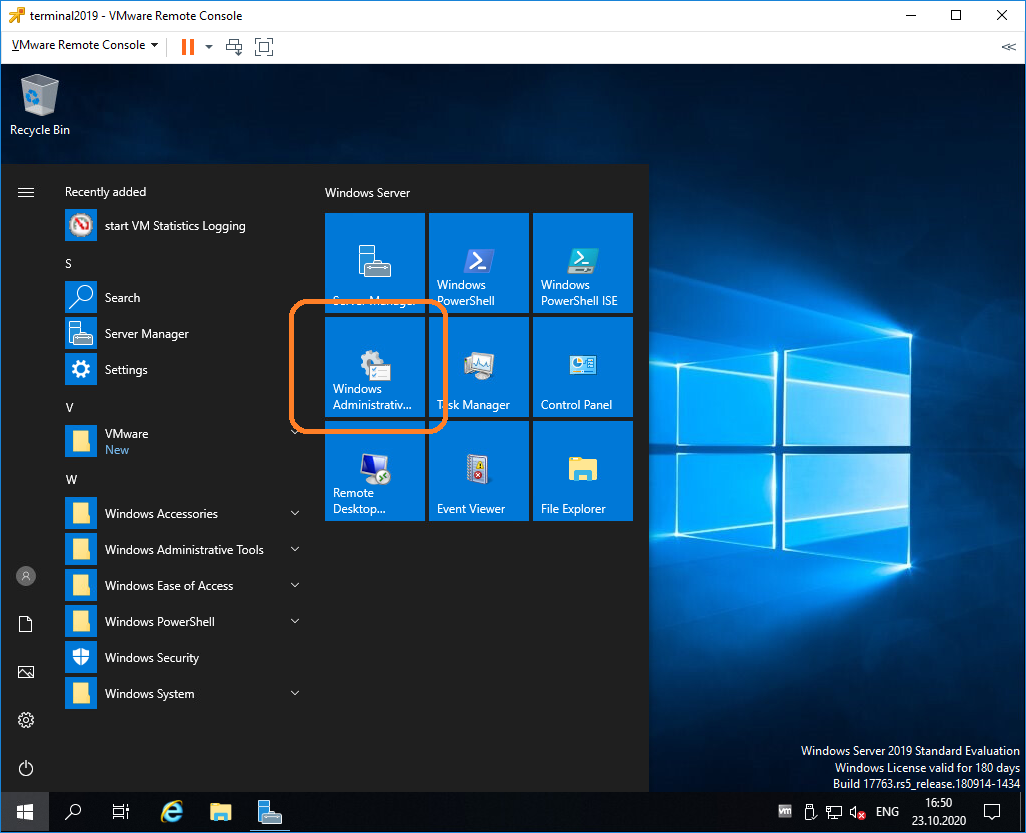Image resolution: width=1026 pixels, height=833 pixels.
Task: Launch the Windows PowerShell ISE tile
Action: (x=583, y=263)
